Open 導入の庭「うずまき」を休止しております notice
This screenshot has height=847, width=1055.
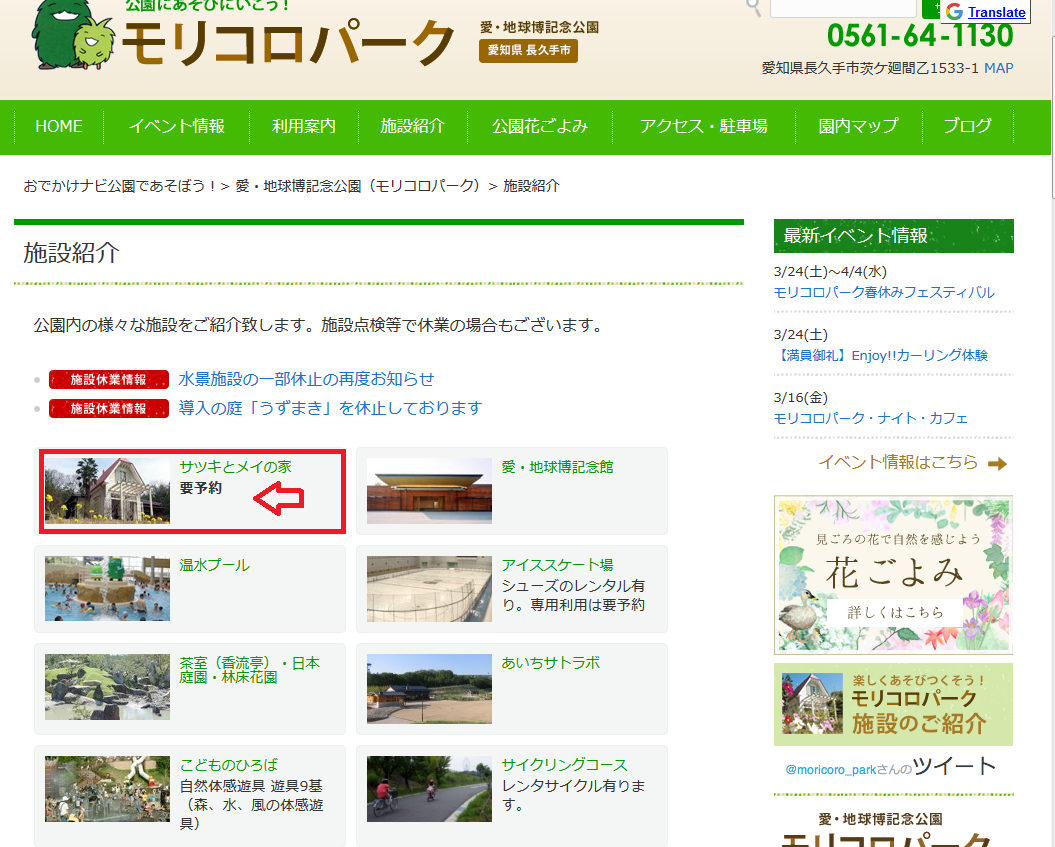coord(330,408)
